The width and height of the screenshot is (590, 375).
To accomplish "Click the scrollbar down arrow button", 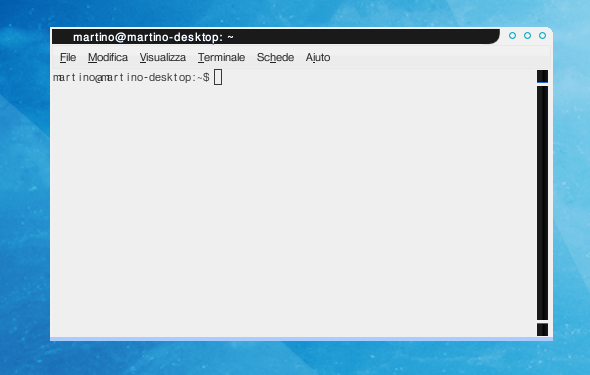I will (x=542, y=330).
